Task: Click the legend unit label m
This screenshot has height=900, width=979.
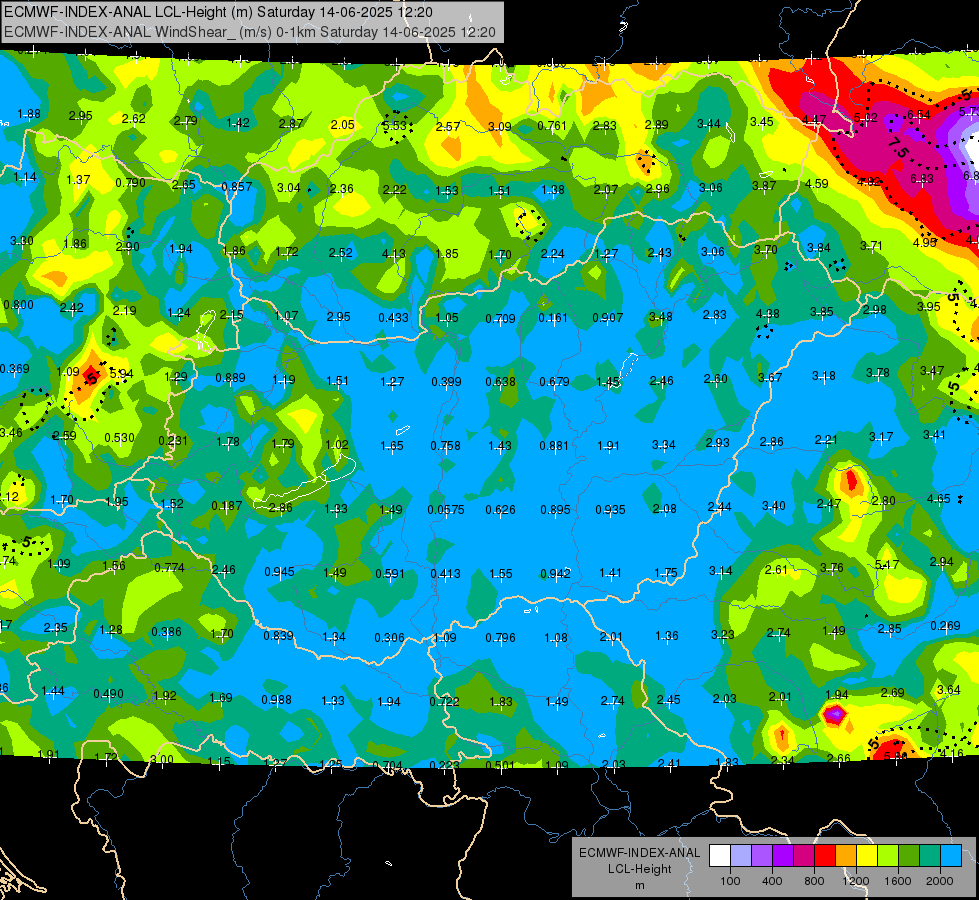Action: tap(639, 886)
